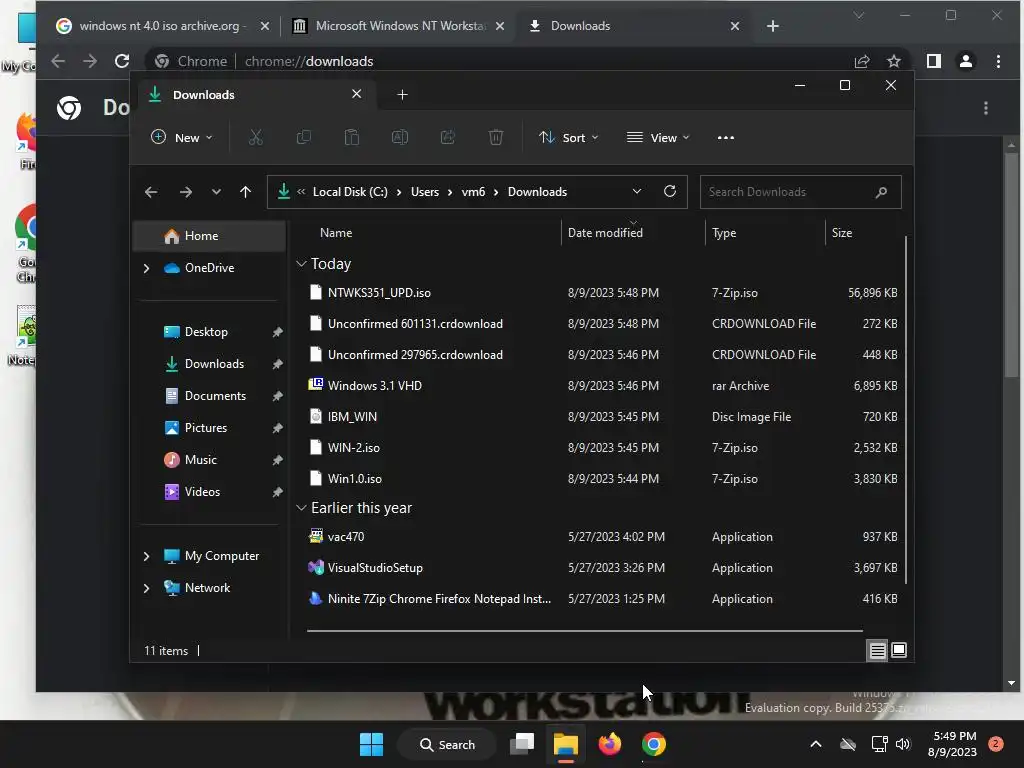
Task: Expand OneDrive in navigation pane
Action: pyautogui.click(x=146, y=268)
